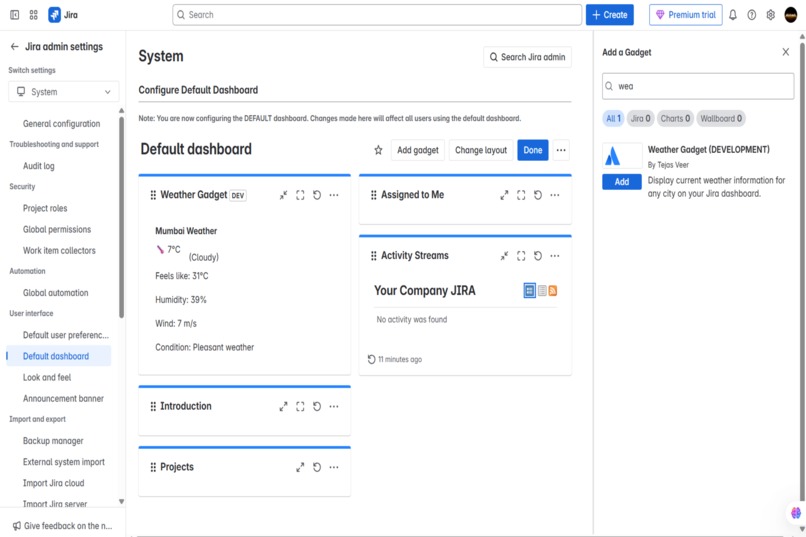This screenshot has width=806, height=537.
Task: Open External system import
Action: coord(64,462)
